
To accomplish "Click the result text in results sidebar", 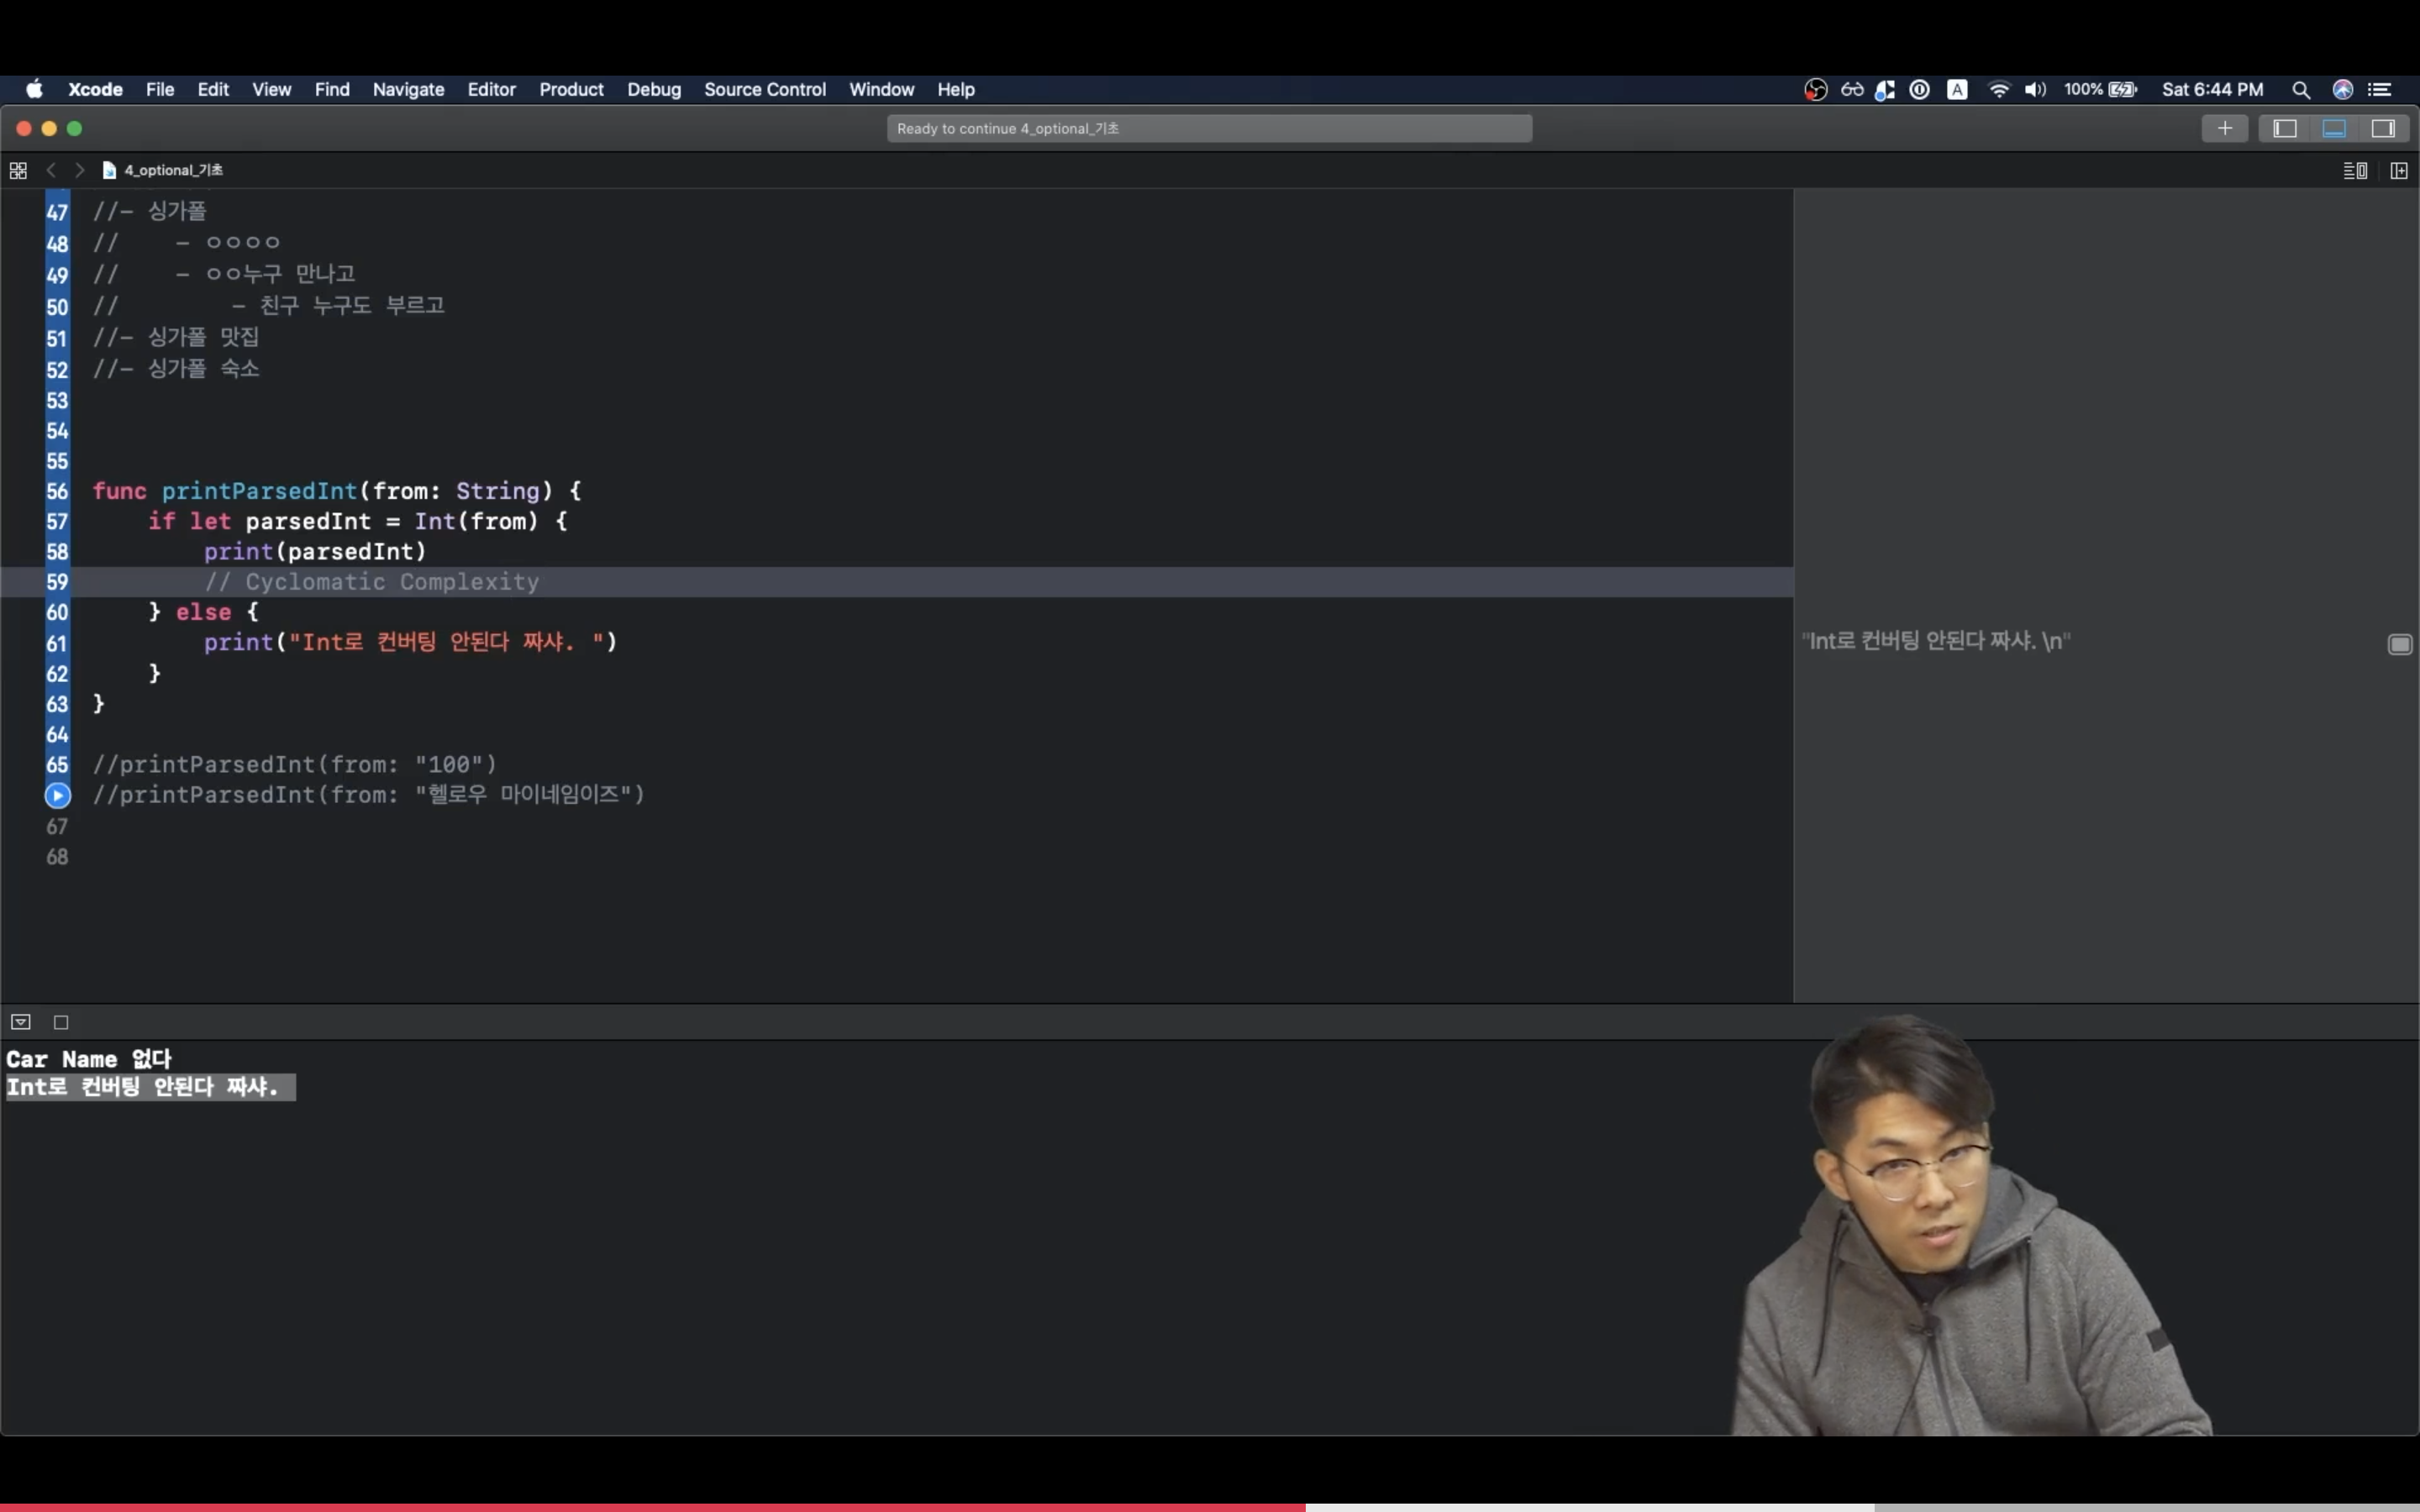I will coord(1935,641).
